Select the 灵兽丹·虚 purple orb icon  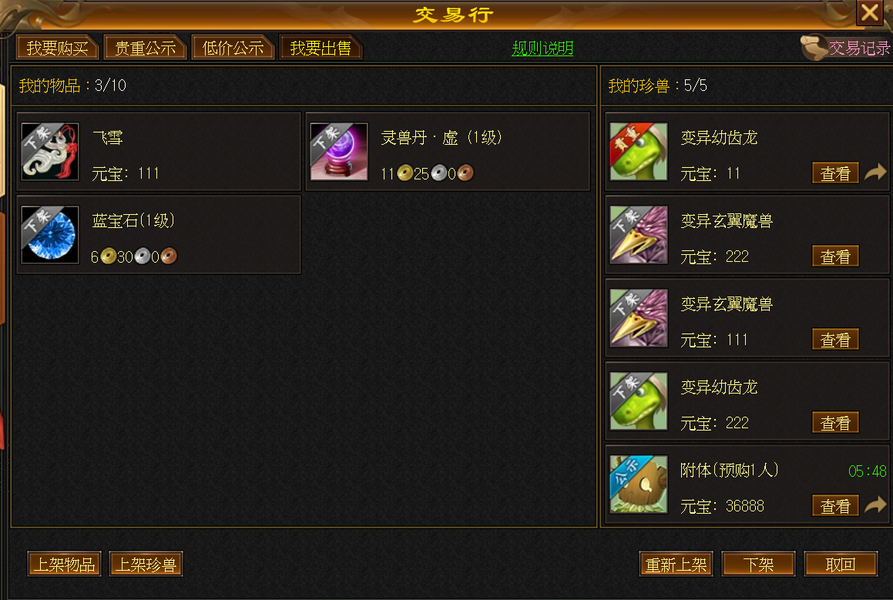339,151
